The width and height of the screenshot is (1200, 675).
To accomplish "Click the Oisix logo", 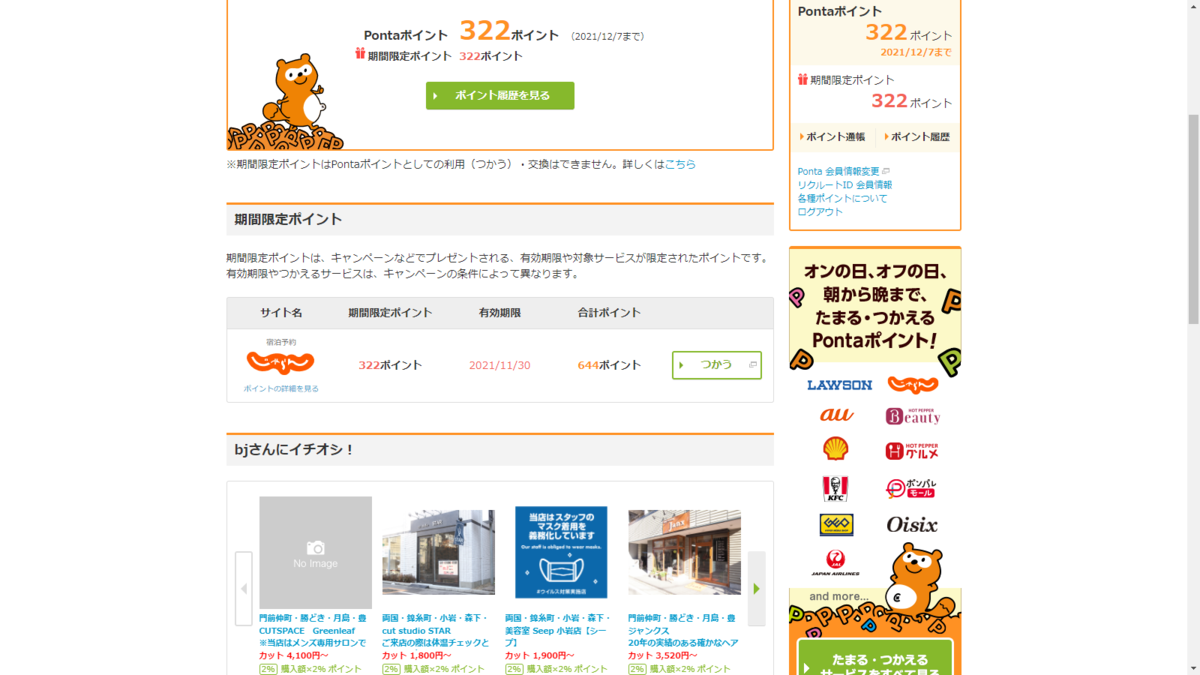I will [912, 524].
